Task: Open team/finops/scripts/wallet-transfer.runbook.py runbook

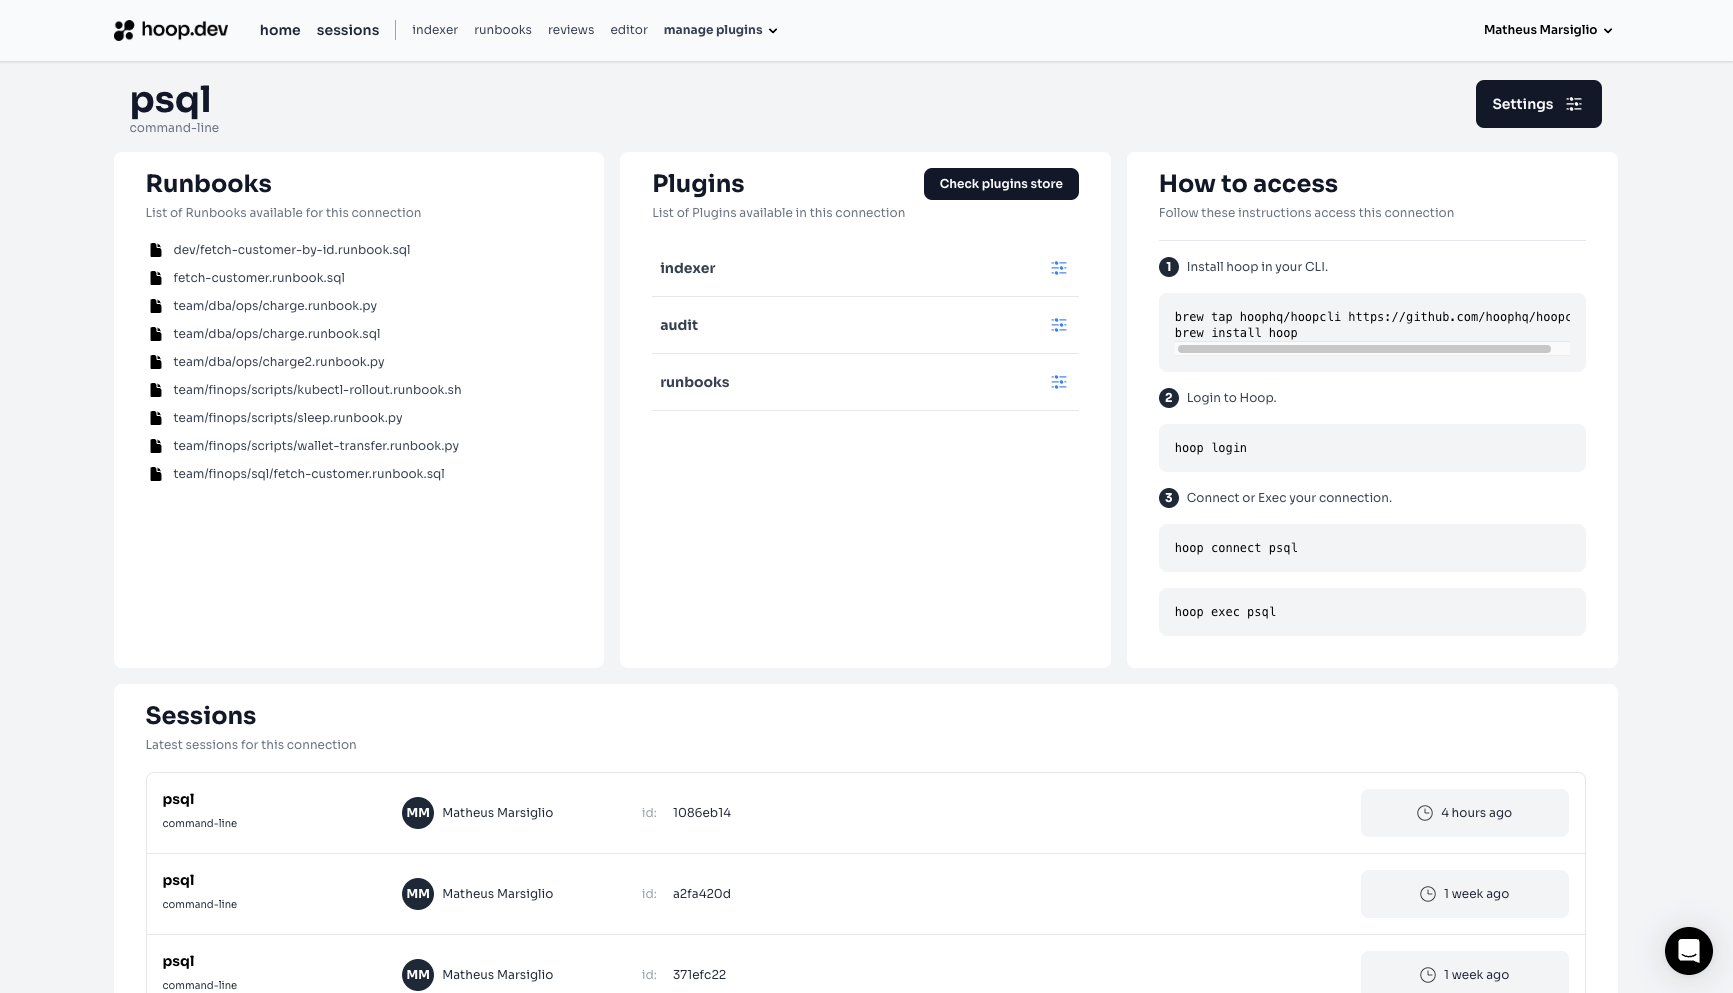Action: (x=316, y=446)
